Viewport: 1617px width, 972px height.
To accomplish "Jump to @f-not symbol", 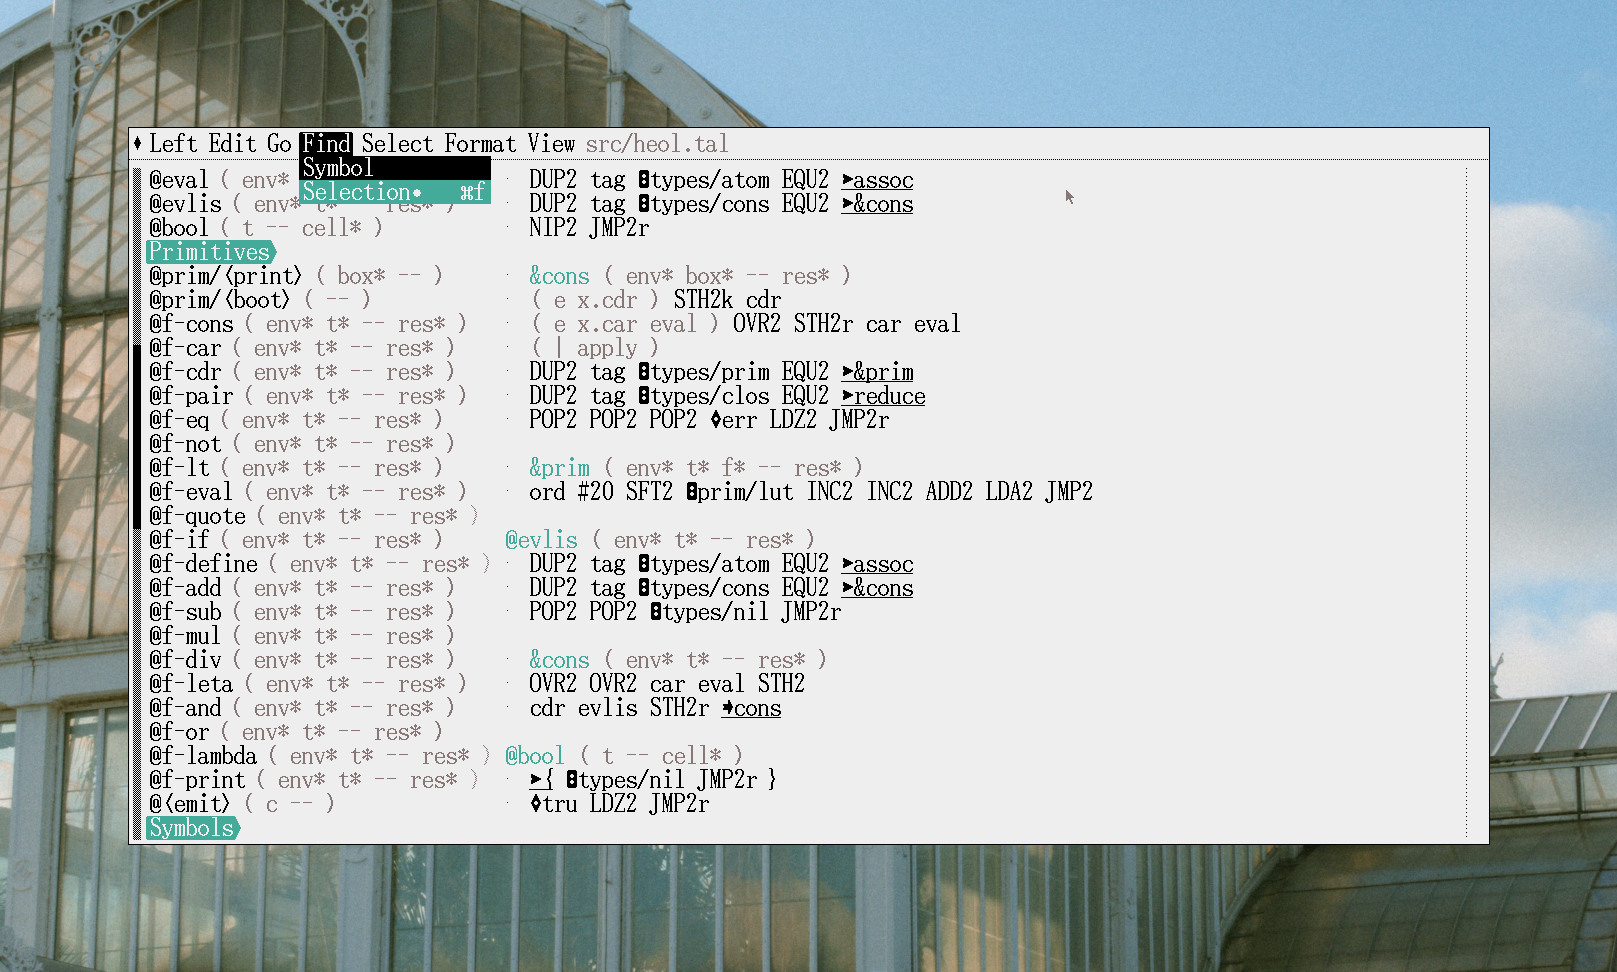I will pyautogui.click(x=185, y=444).
